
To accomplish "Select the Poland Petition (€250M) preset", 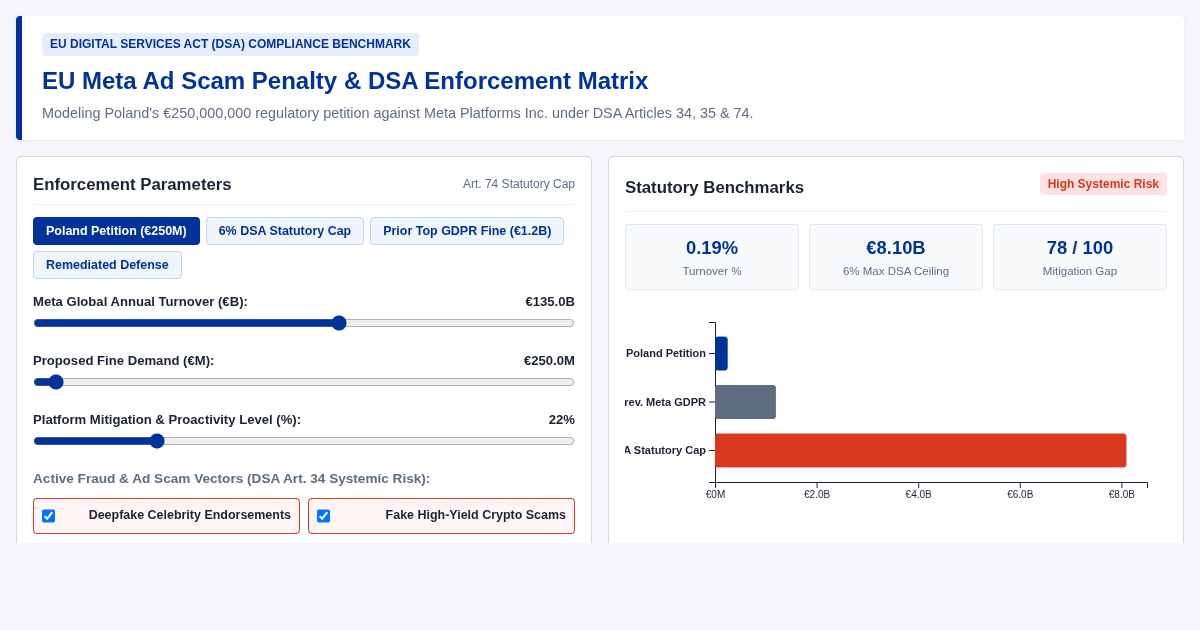I will pos(116,231).
